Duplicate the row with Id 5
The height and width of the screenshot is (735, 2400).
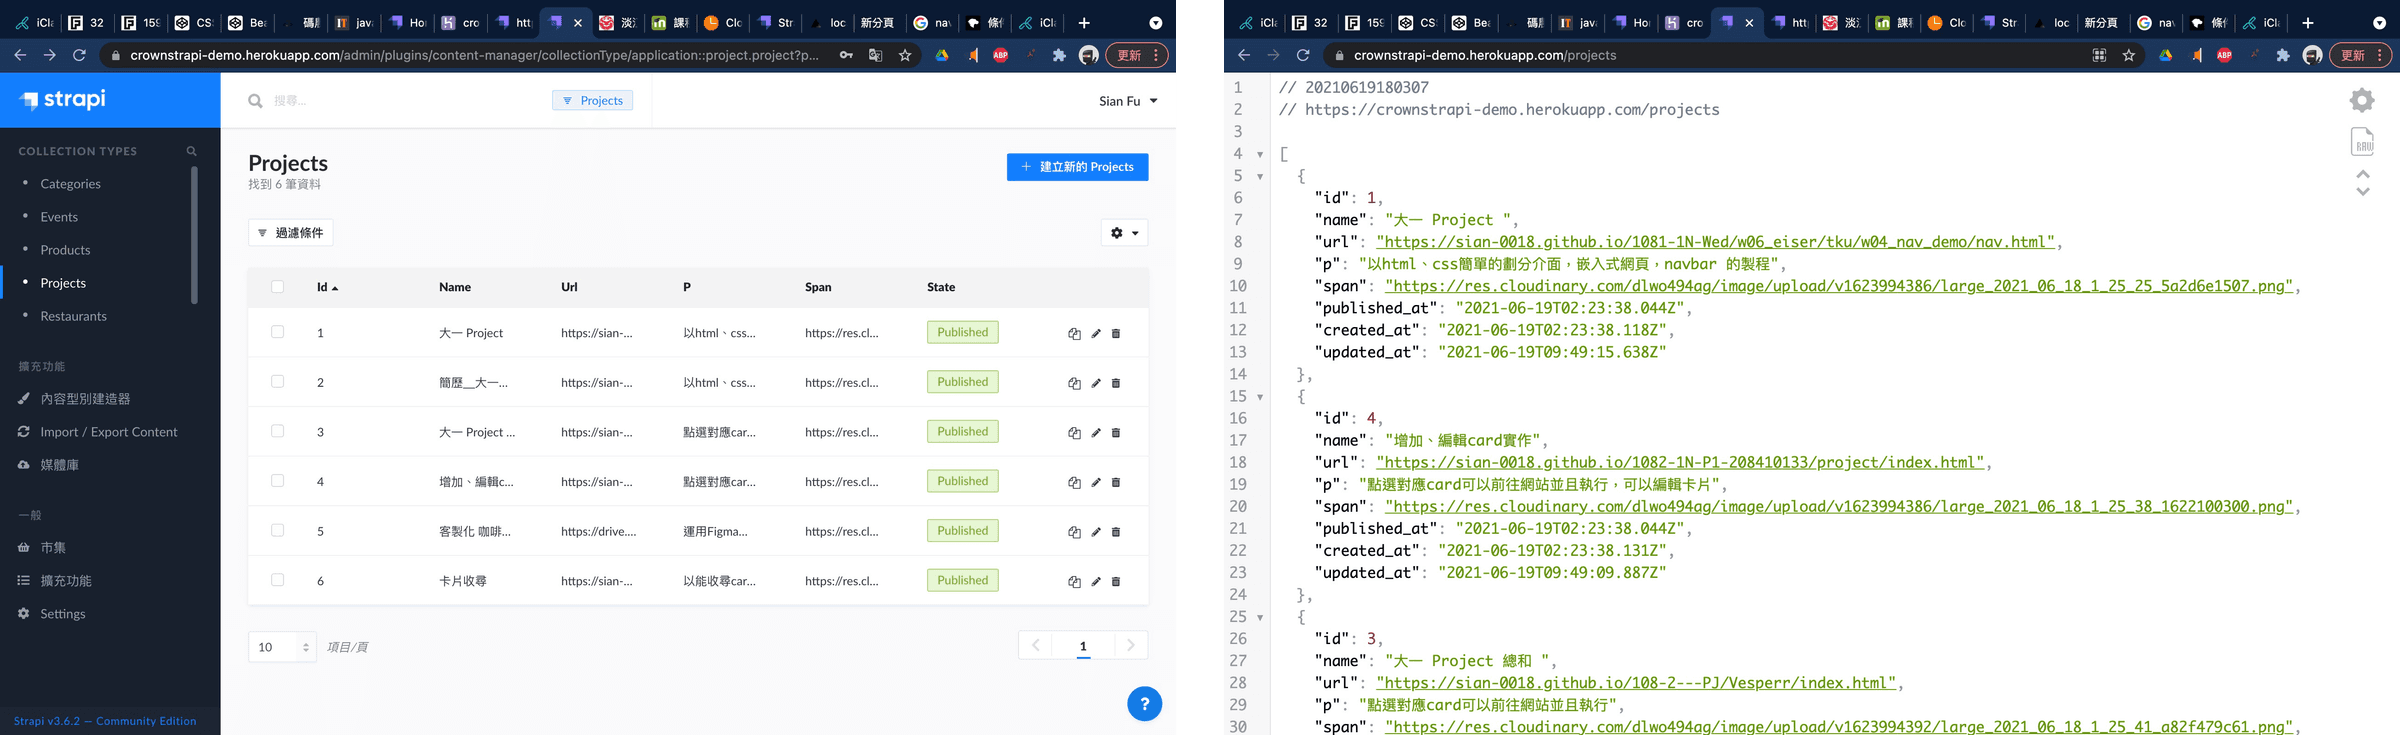click(1074, 532)
